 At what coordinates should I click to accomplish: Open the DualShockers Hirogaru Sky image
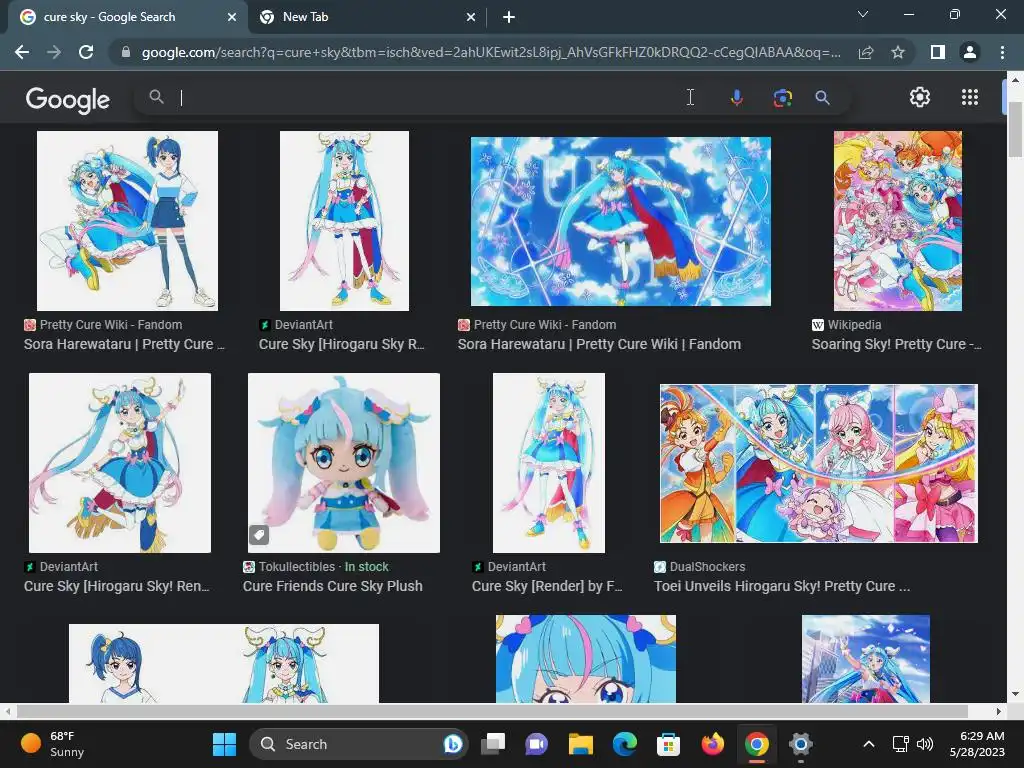coord(819,463)
